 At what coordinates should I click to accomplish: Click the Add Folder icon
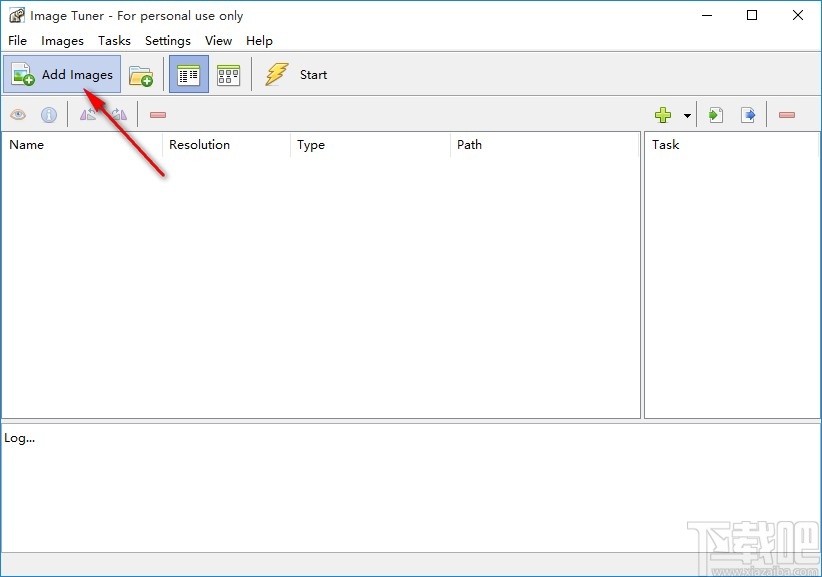pyautogui.click(x=141, y=75)
